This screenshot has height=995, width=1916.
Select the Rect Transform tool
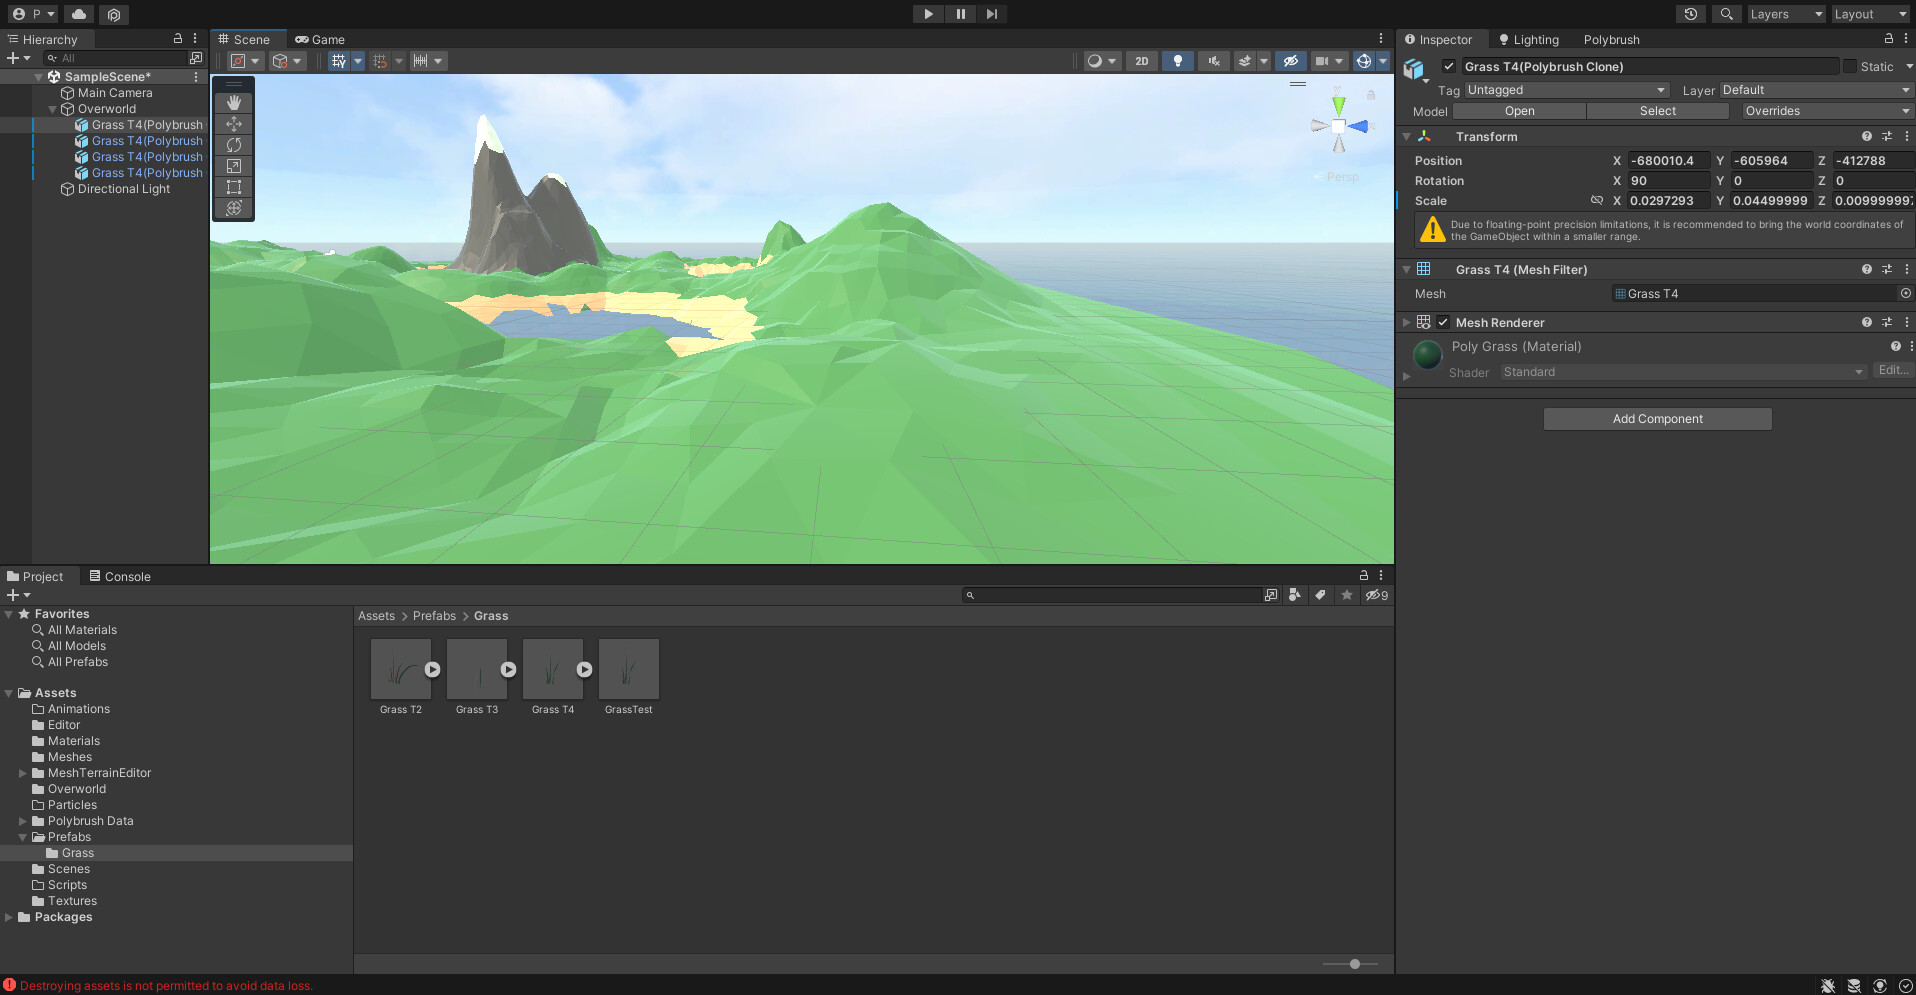(233, 187)
